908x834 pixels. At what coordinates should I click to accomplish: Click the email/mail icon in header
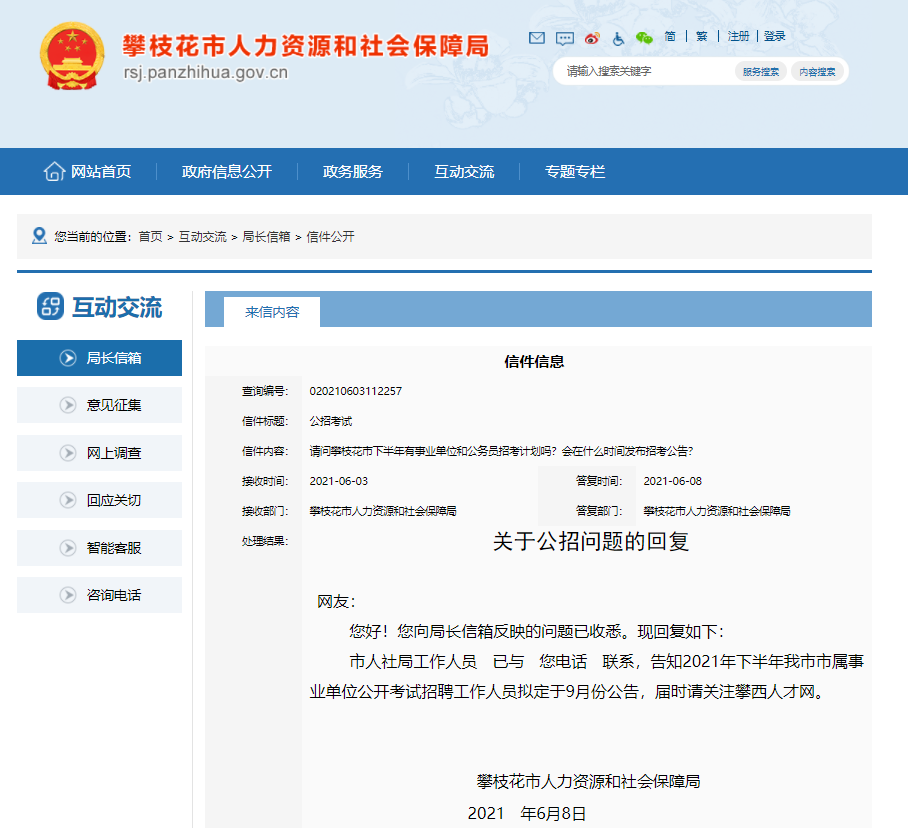(537, 38)
